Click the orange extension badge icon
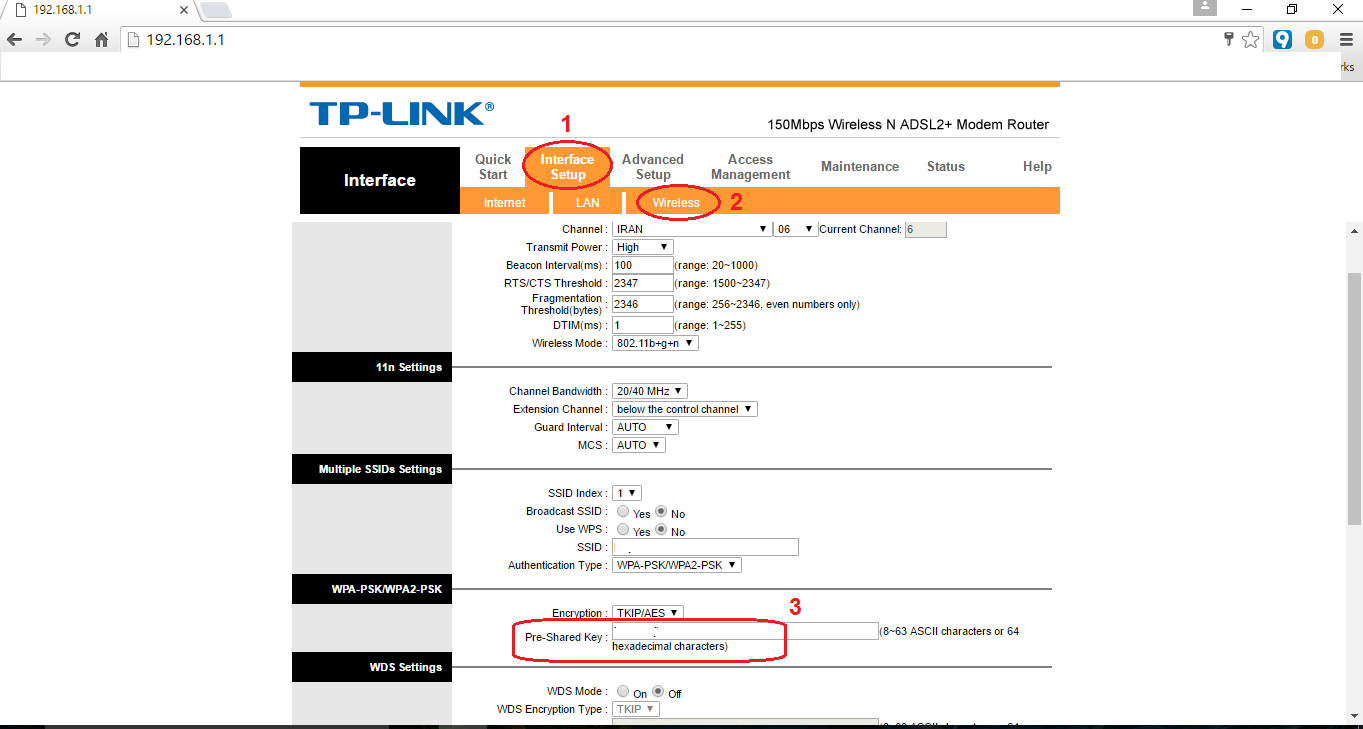The image size is (1363, 729). (1314, 40)
